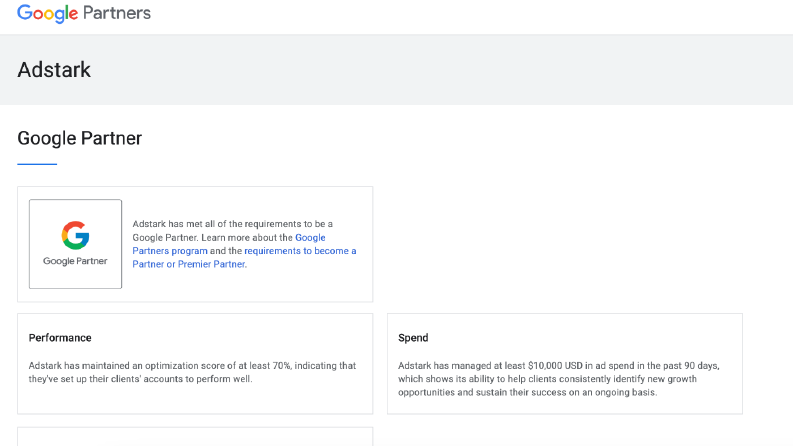Viewport: 793px width, 446px height.
Task: Click the Google Partners logo
Action: [x=84, y=13]
